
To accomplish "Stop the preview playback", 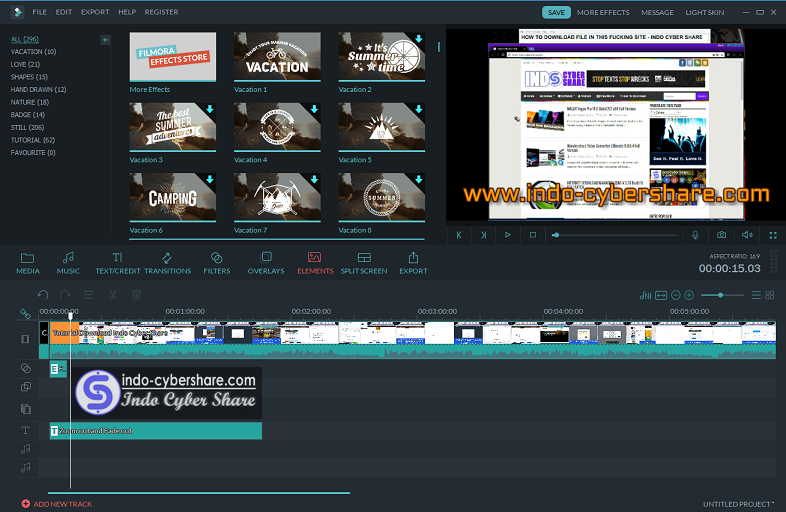I will (x=533, y=235).
